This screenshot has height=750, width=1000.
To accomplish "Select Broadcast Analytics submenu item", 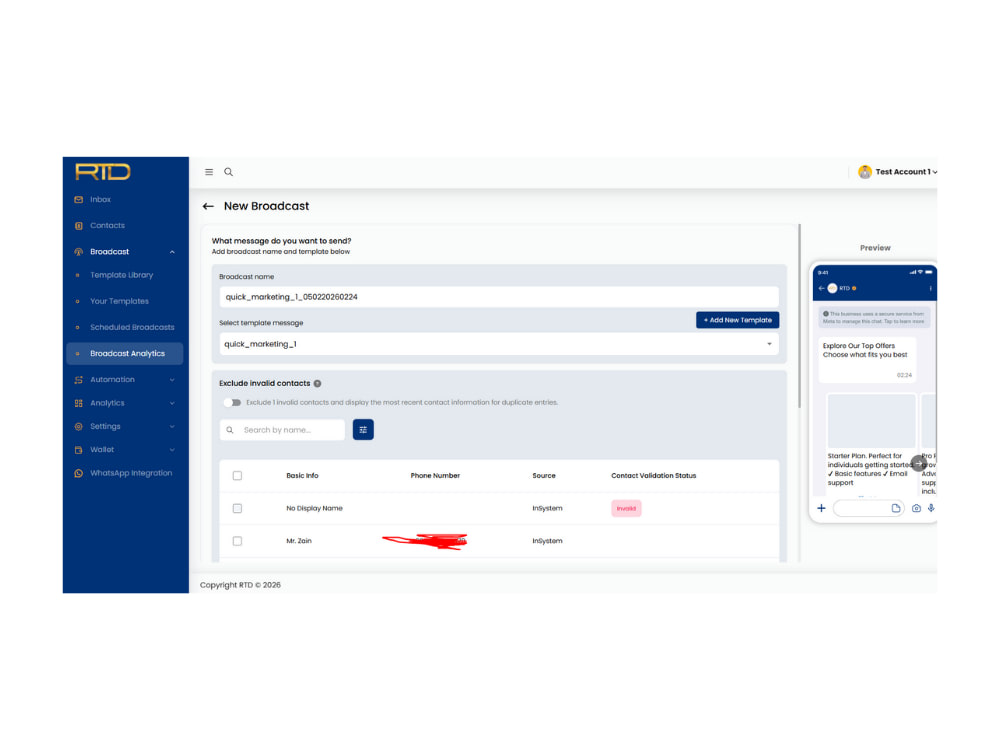I will [127, 354].
